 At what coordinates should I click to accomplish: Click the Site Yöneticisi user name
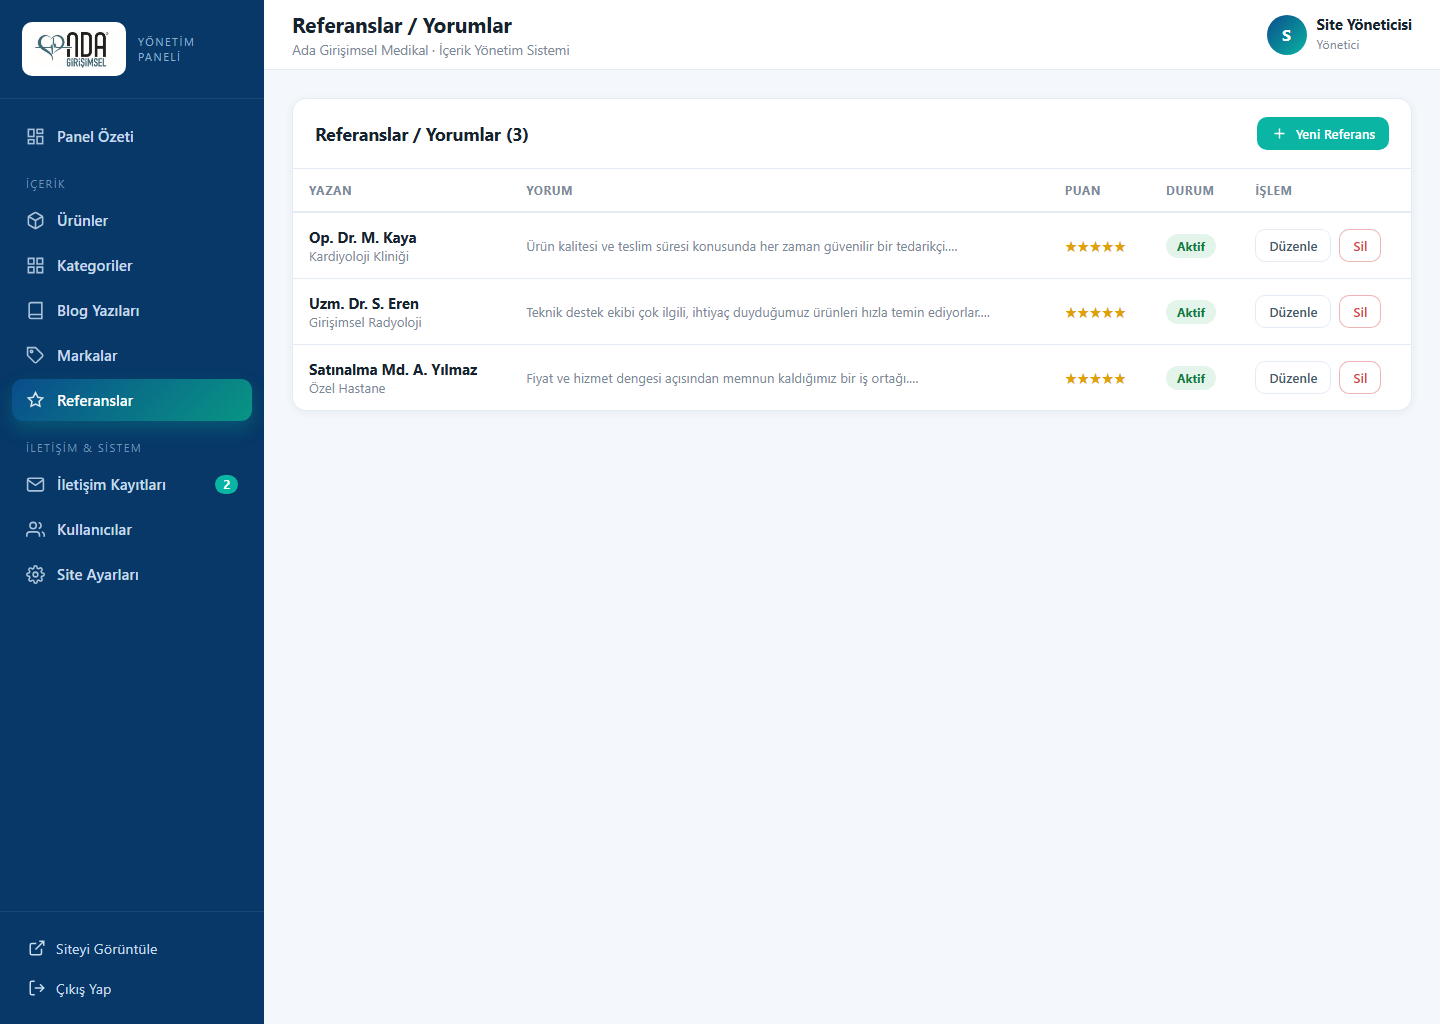coord(1364,25)
